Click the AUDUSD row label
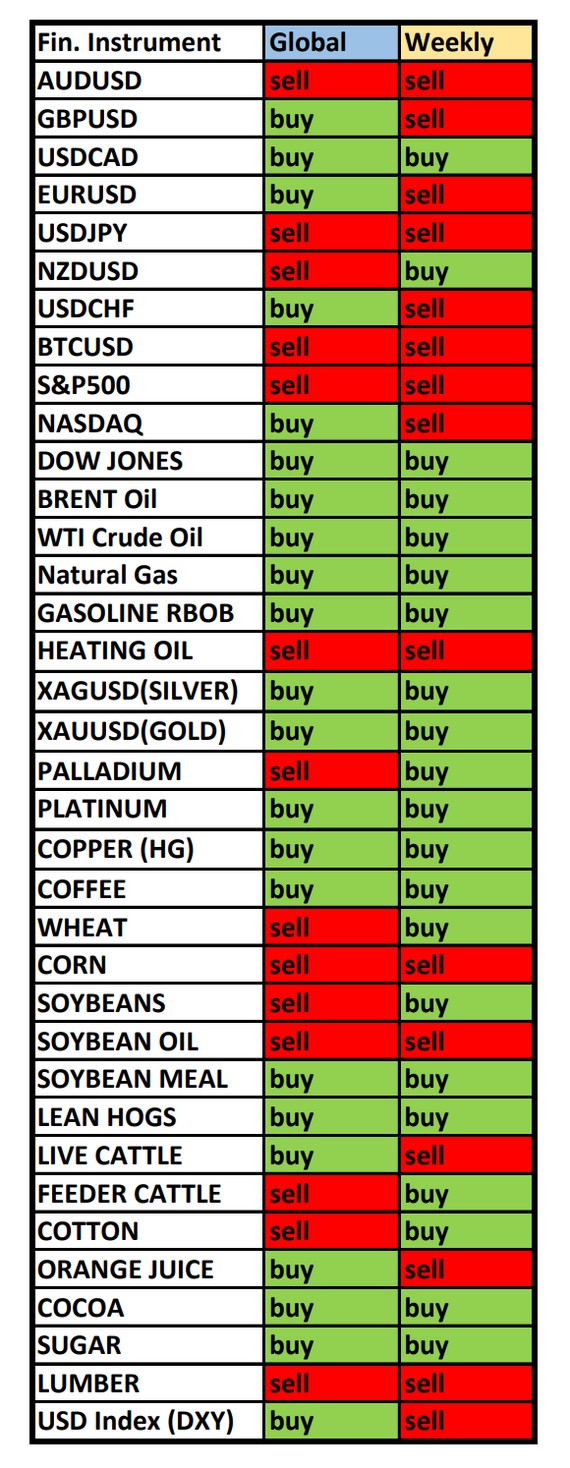 (x=148, y=81)
